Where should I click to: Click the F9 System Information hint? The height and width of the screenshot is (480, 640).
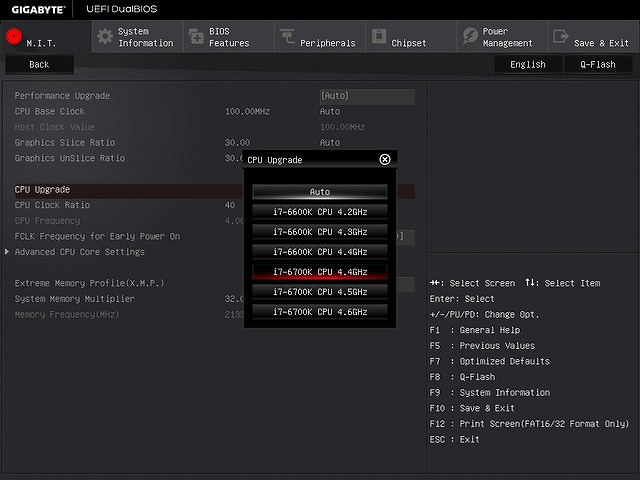[x=490, y=393]
